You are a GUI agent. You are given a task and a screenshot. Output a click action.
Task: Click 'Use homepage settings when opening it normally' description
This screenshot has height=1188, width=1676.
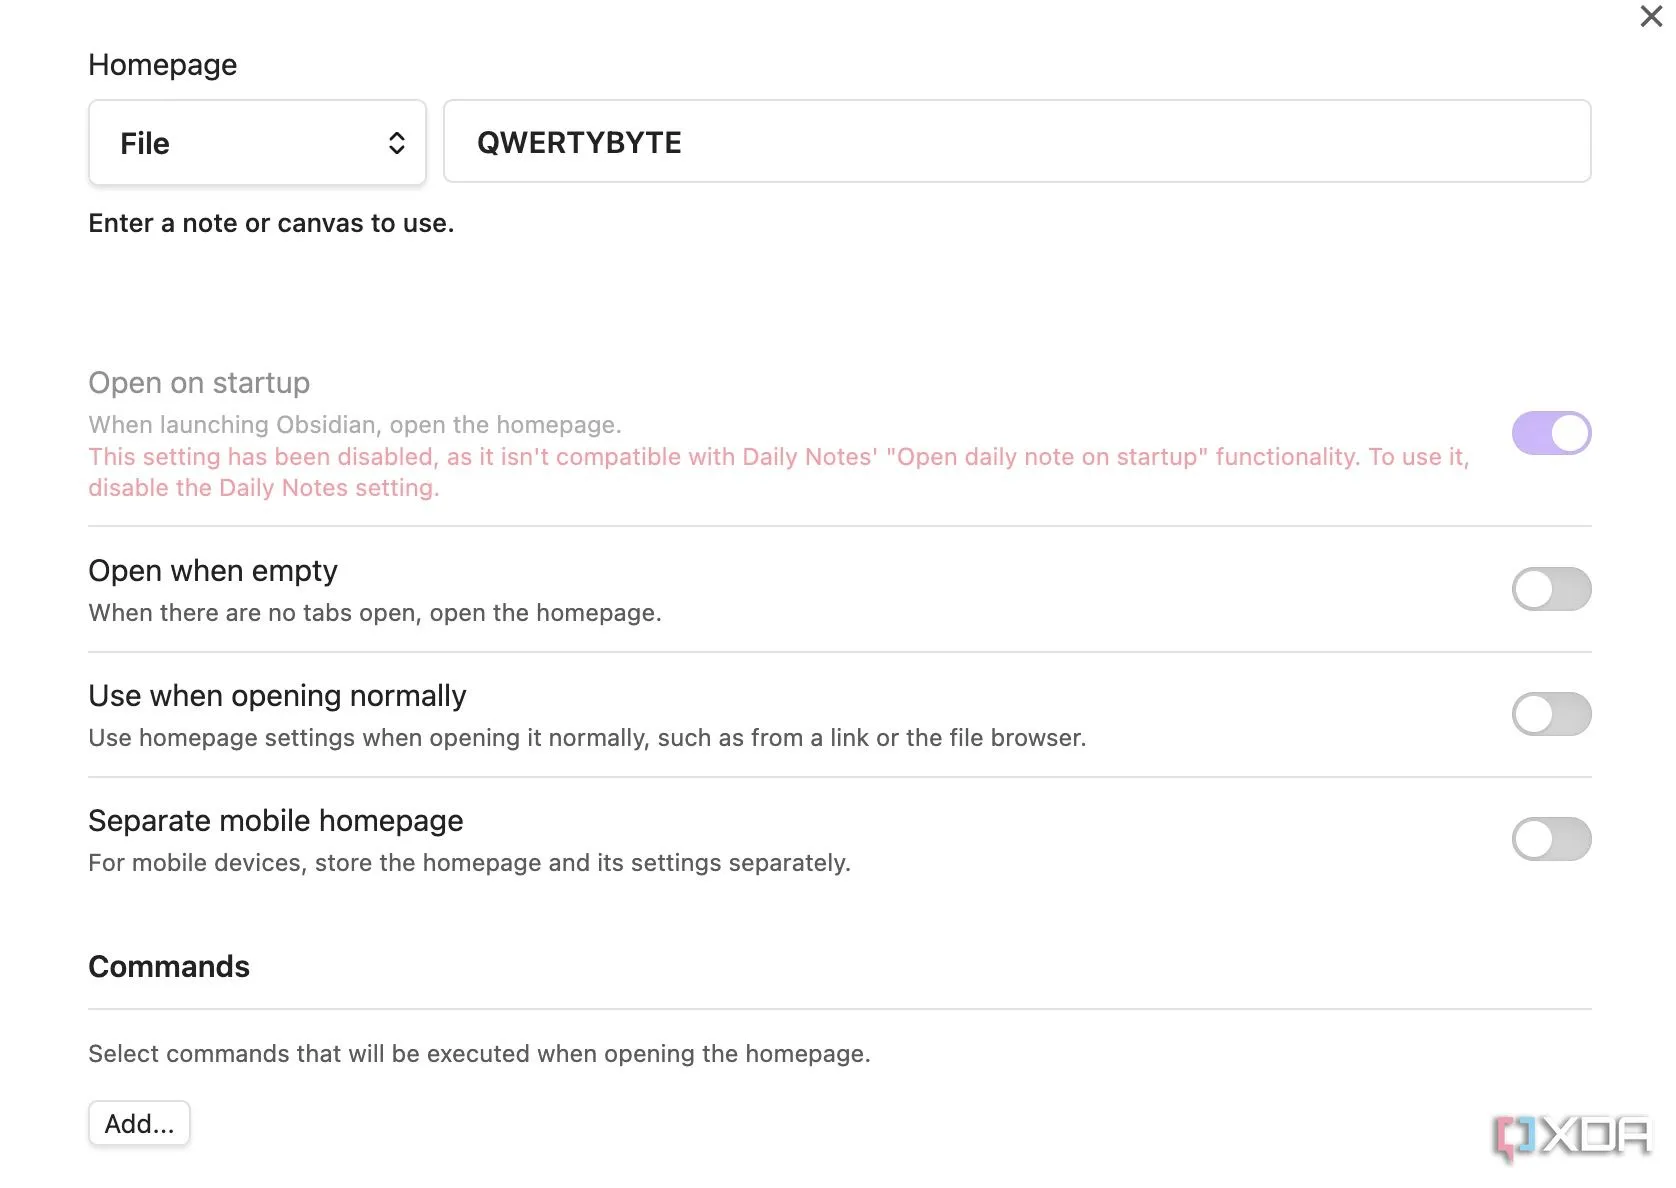[x=587, y=738]
